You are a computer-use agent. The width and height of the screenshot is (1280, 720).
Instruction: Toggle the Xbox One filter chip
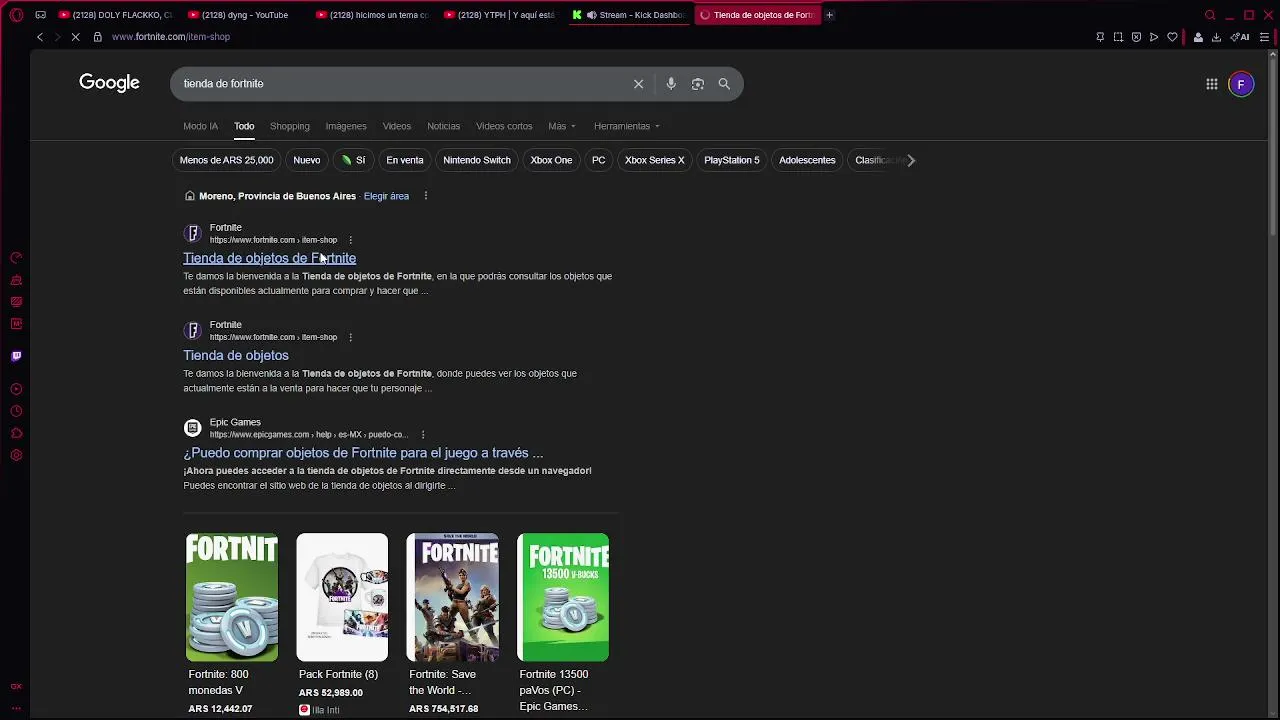pos(551,160)
